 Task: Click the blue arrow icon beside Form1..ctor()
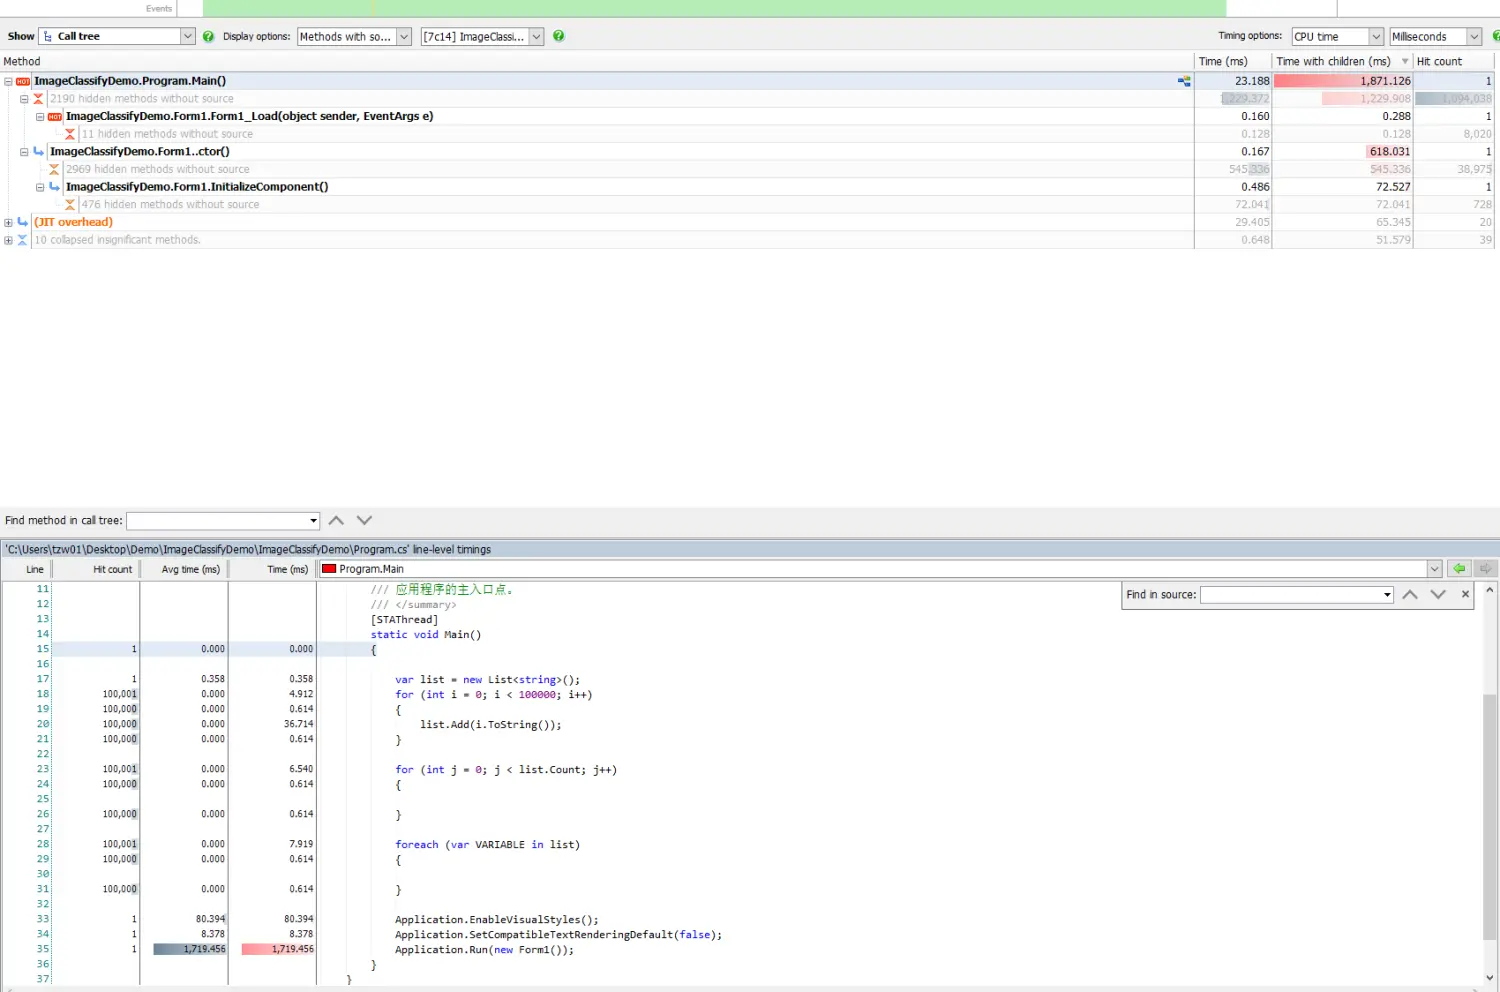(x=39, y=152)
